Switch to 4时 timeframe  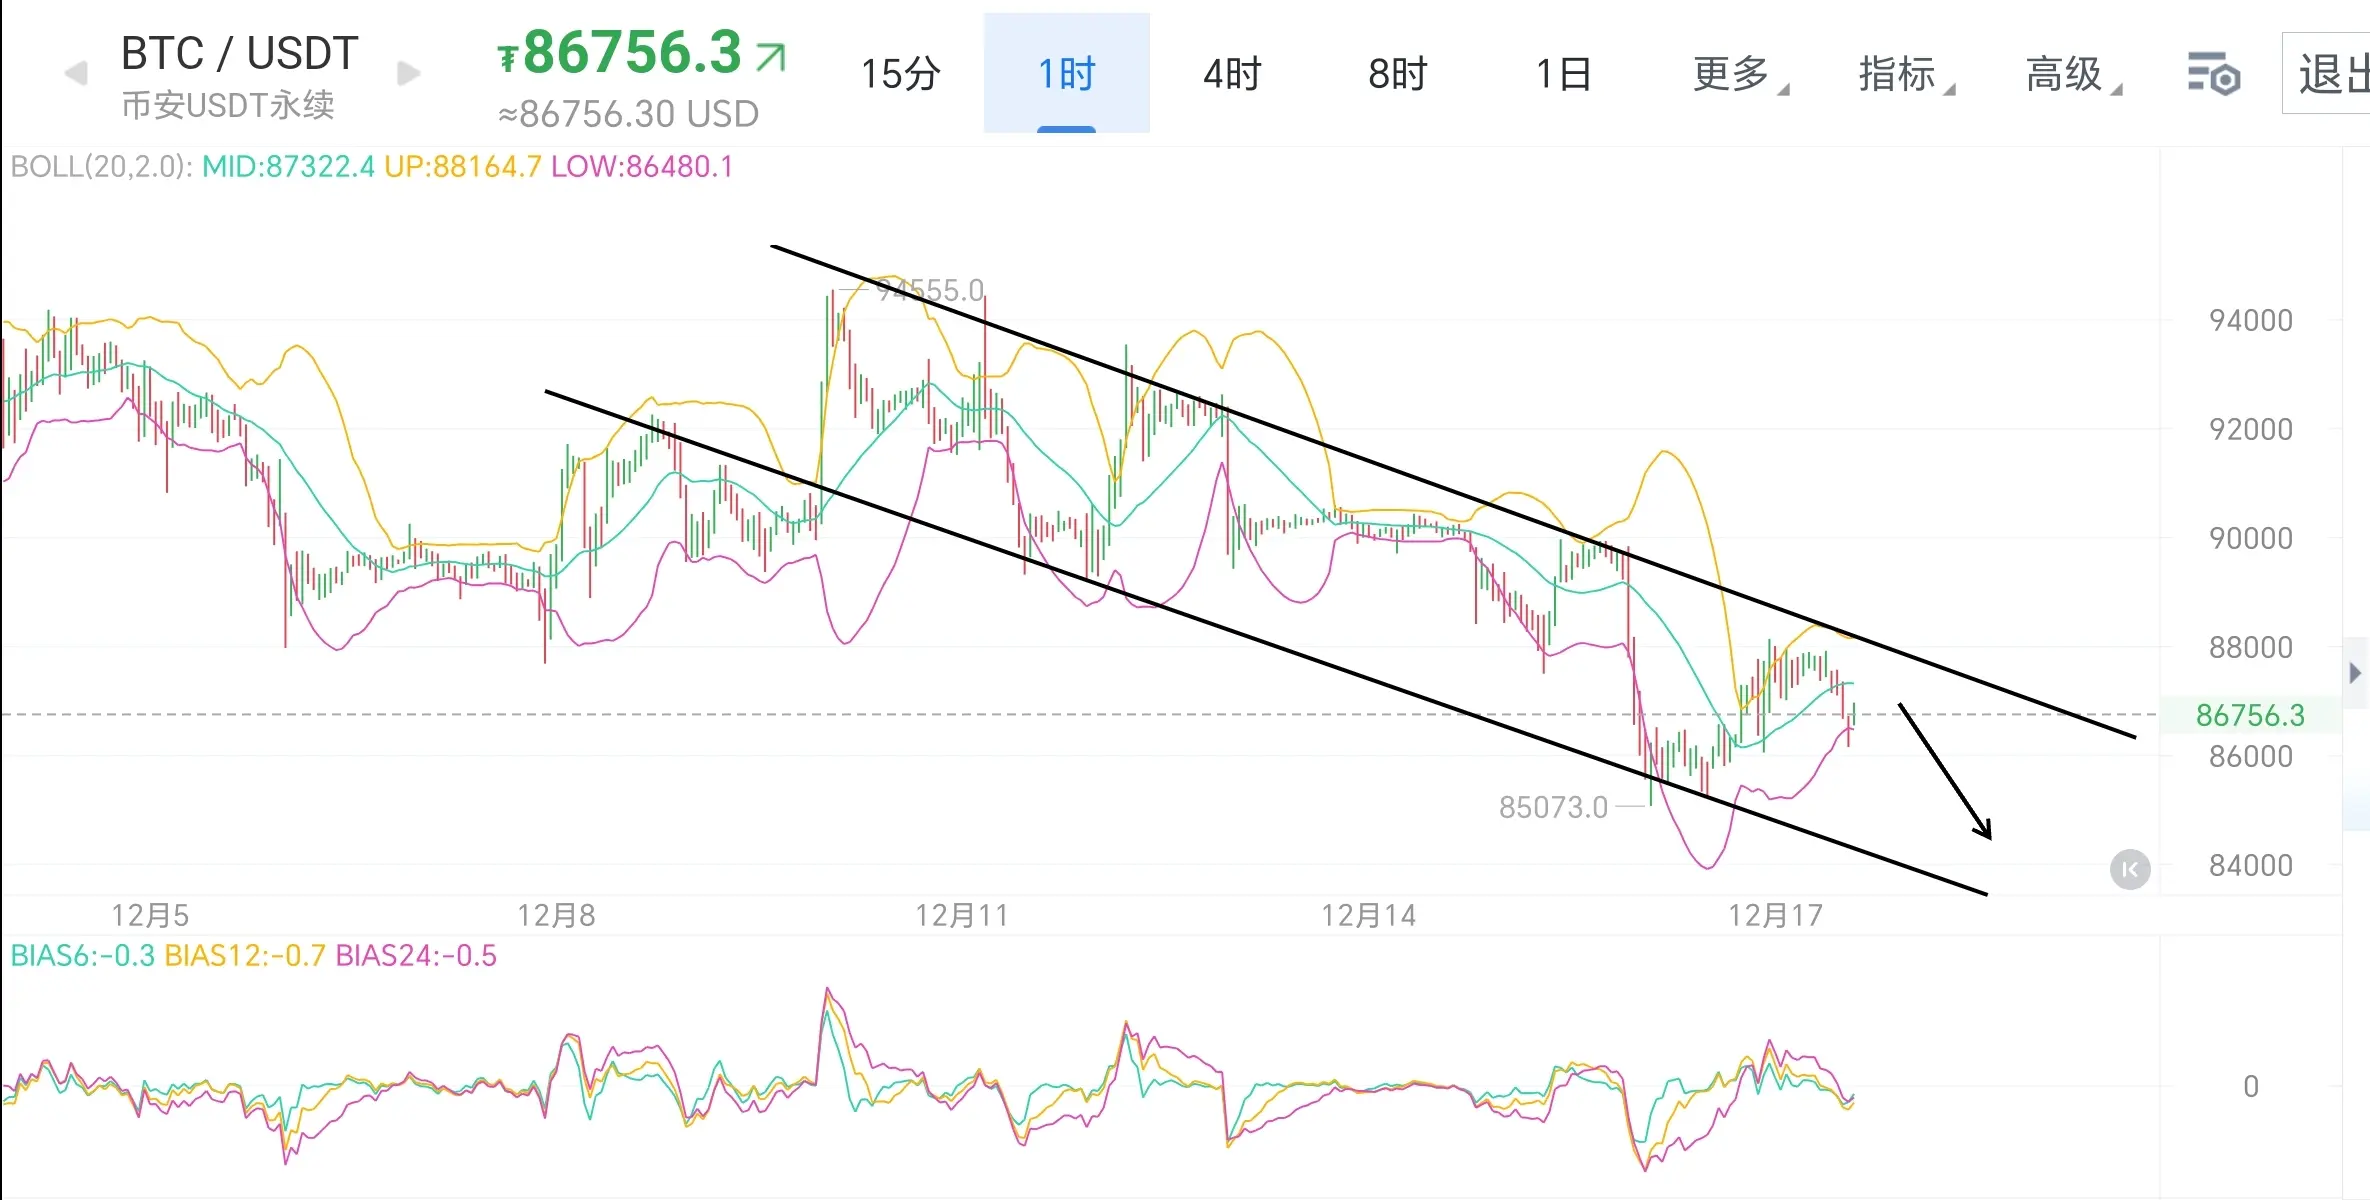pos(1232,74)
